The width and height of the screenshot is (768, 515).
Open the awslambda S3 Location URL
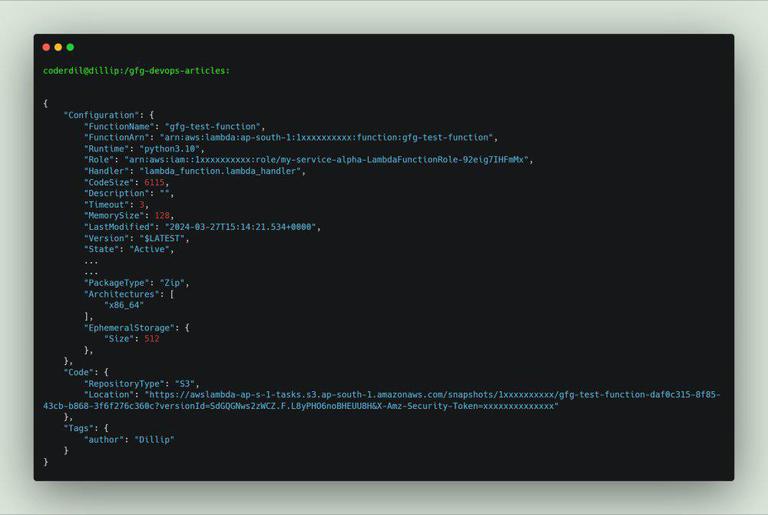click(382, 400)
